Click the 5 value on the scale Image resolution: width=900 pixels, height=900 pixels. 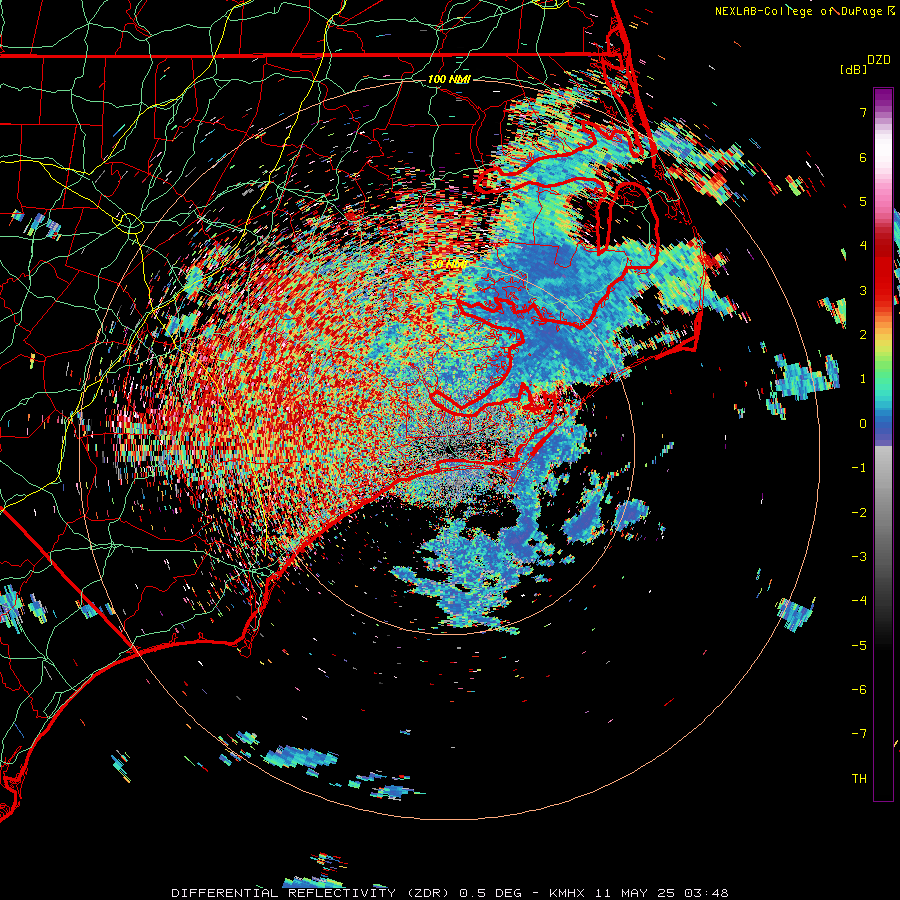863,201
